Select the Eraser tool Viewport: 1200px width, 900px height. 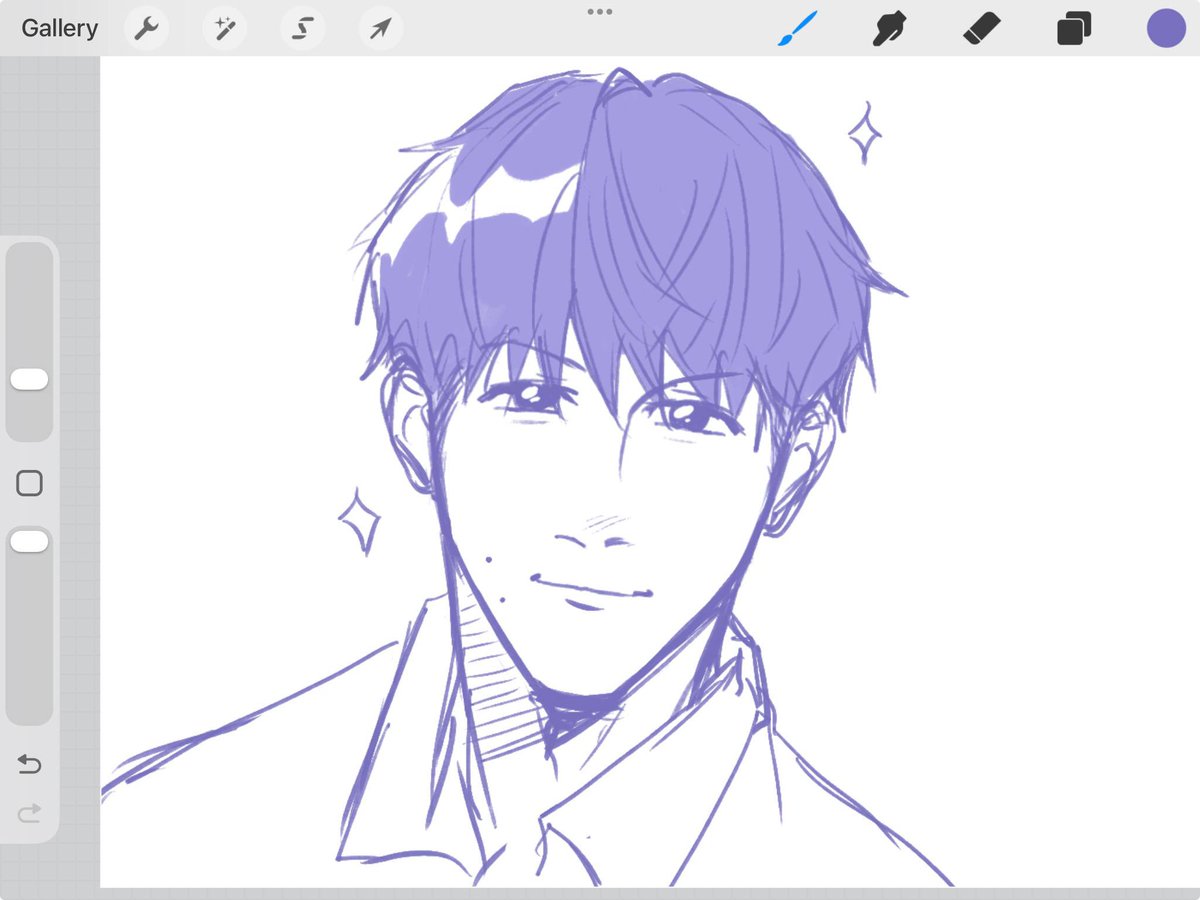981,28
